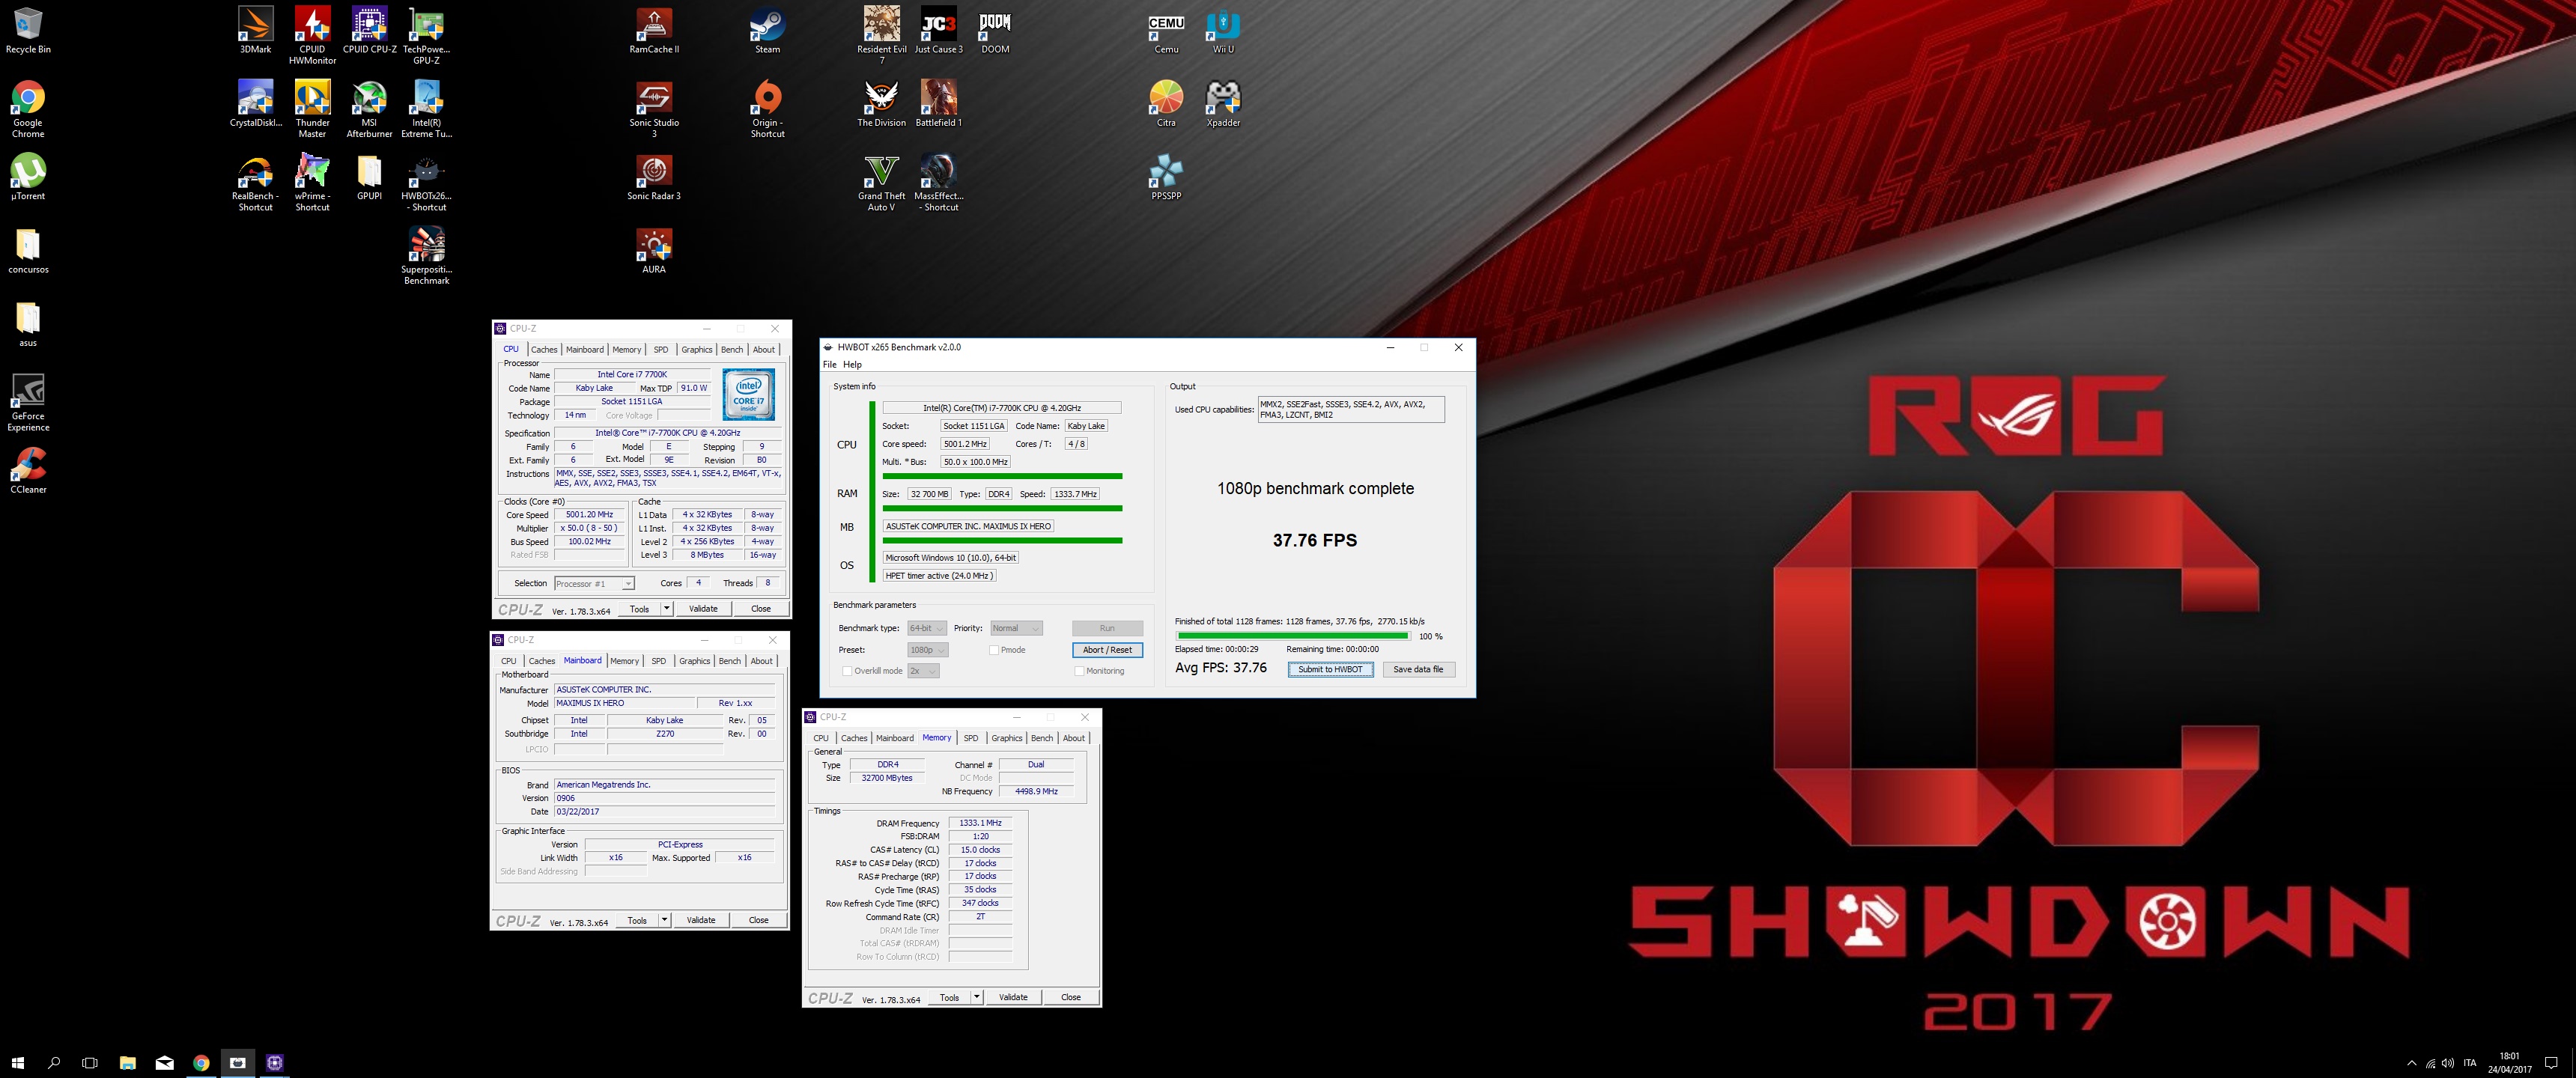
Task: Click BIOS Version field 0906
Action: pos(664,799)
